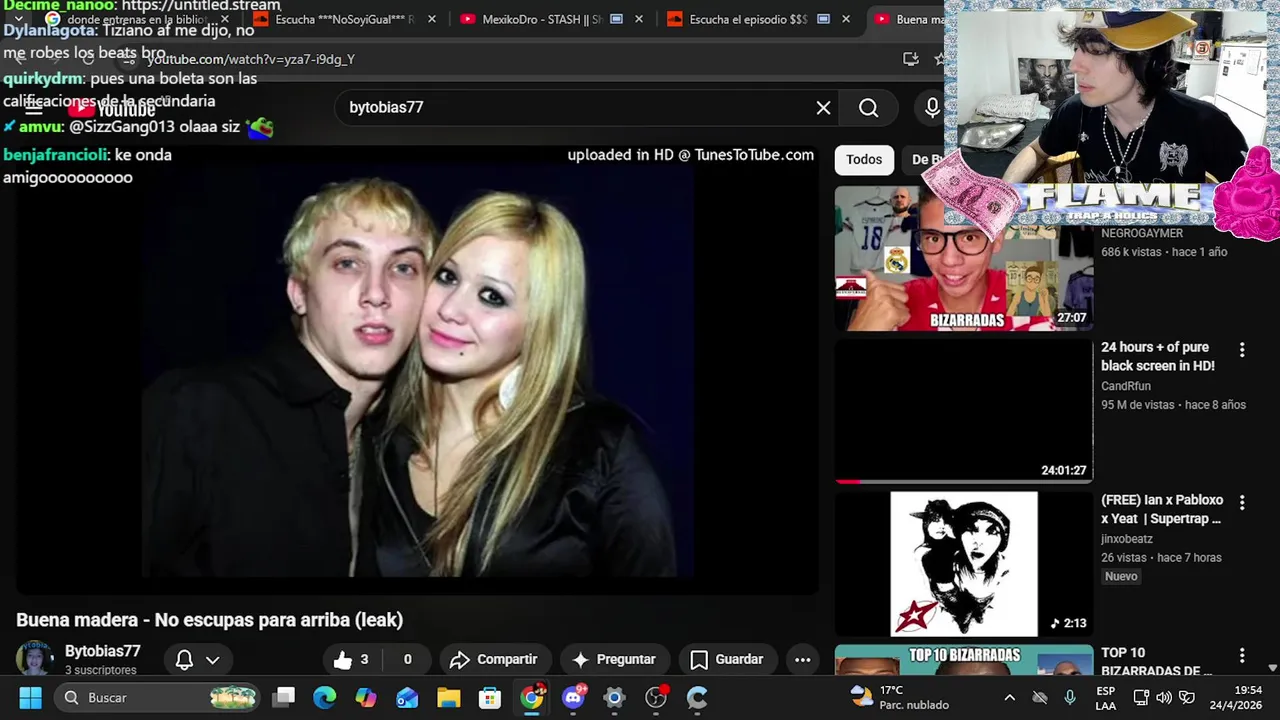Open Windows Start menu
This screenshot has width=1280, height=720.
point(30,697)
